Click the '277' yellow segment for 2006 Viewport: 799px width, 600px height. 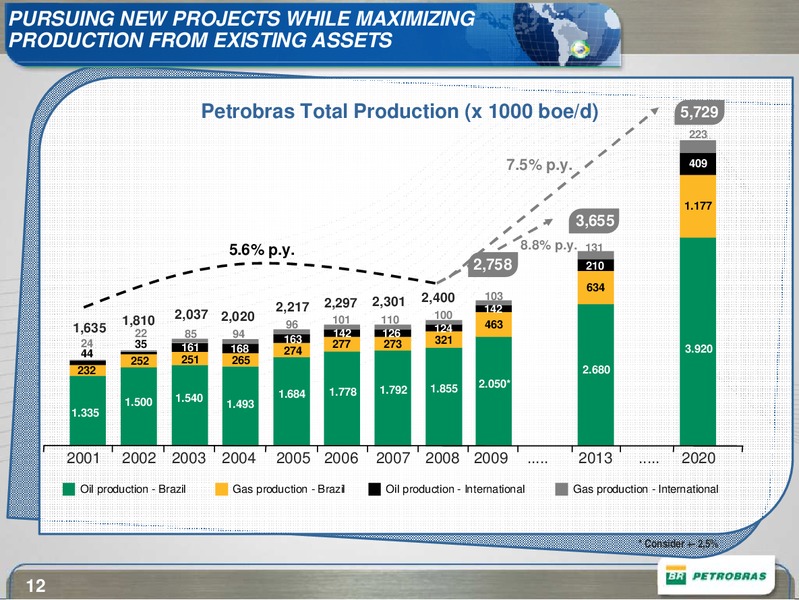pos(341,345)
